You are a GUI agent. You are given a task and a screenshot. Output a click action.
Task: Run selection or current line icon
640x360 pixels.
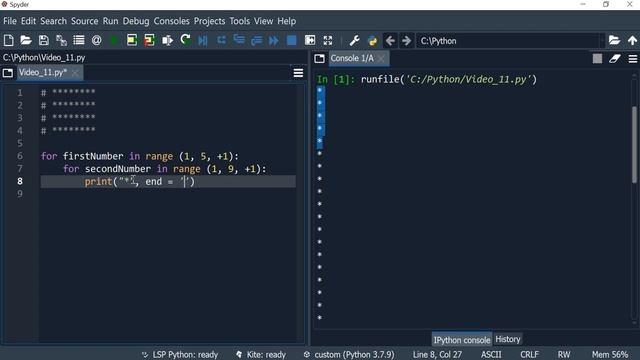pos(167,40)
